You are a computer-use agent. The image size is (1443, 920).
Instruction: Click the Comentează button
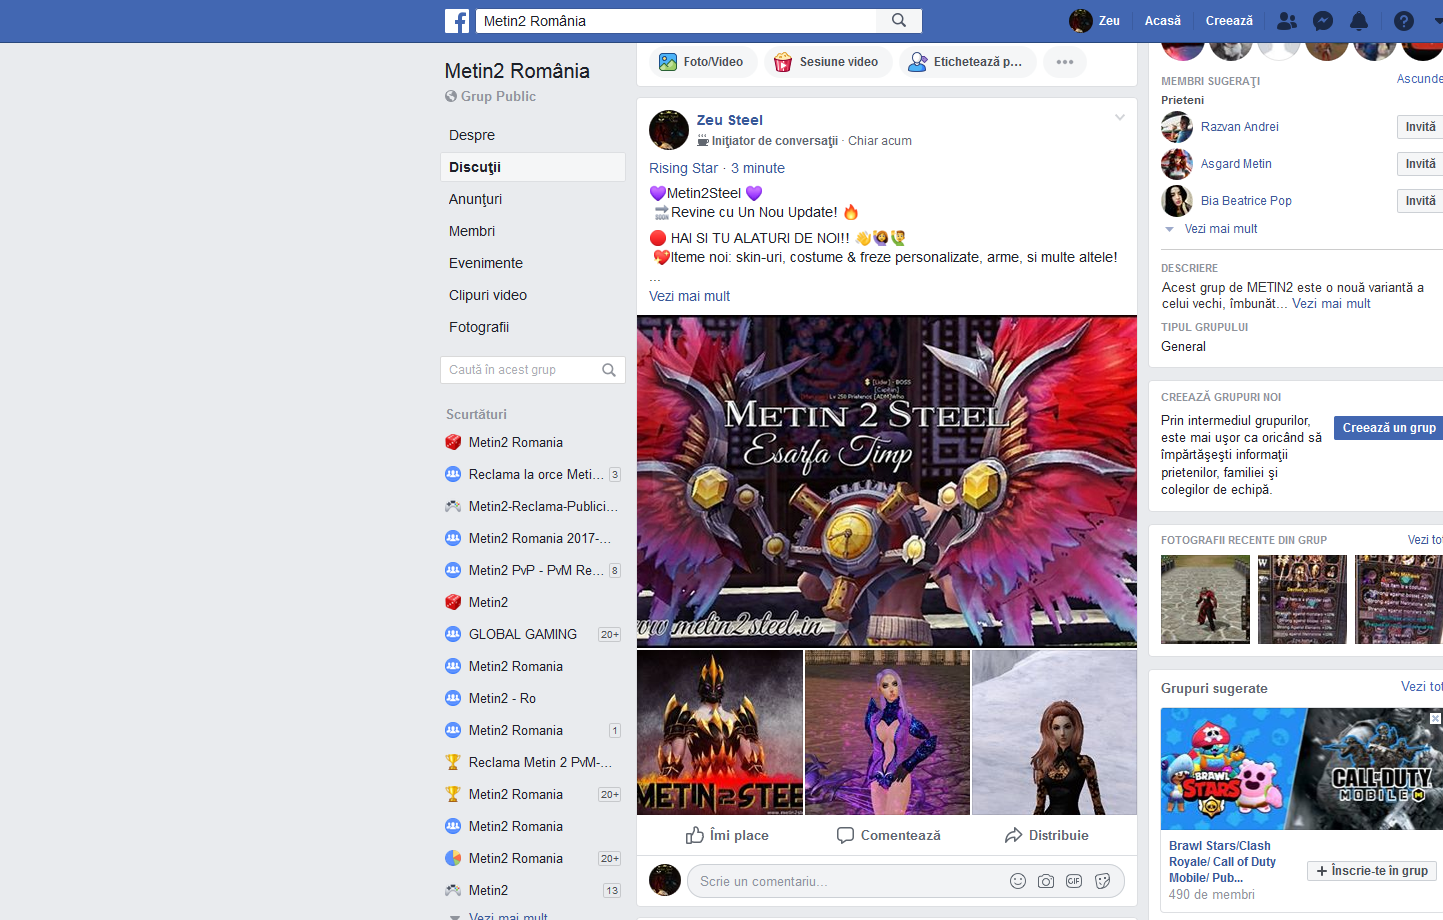coord(888,835)
